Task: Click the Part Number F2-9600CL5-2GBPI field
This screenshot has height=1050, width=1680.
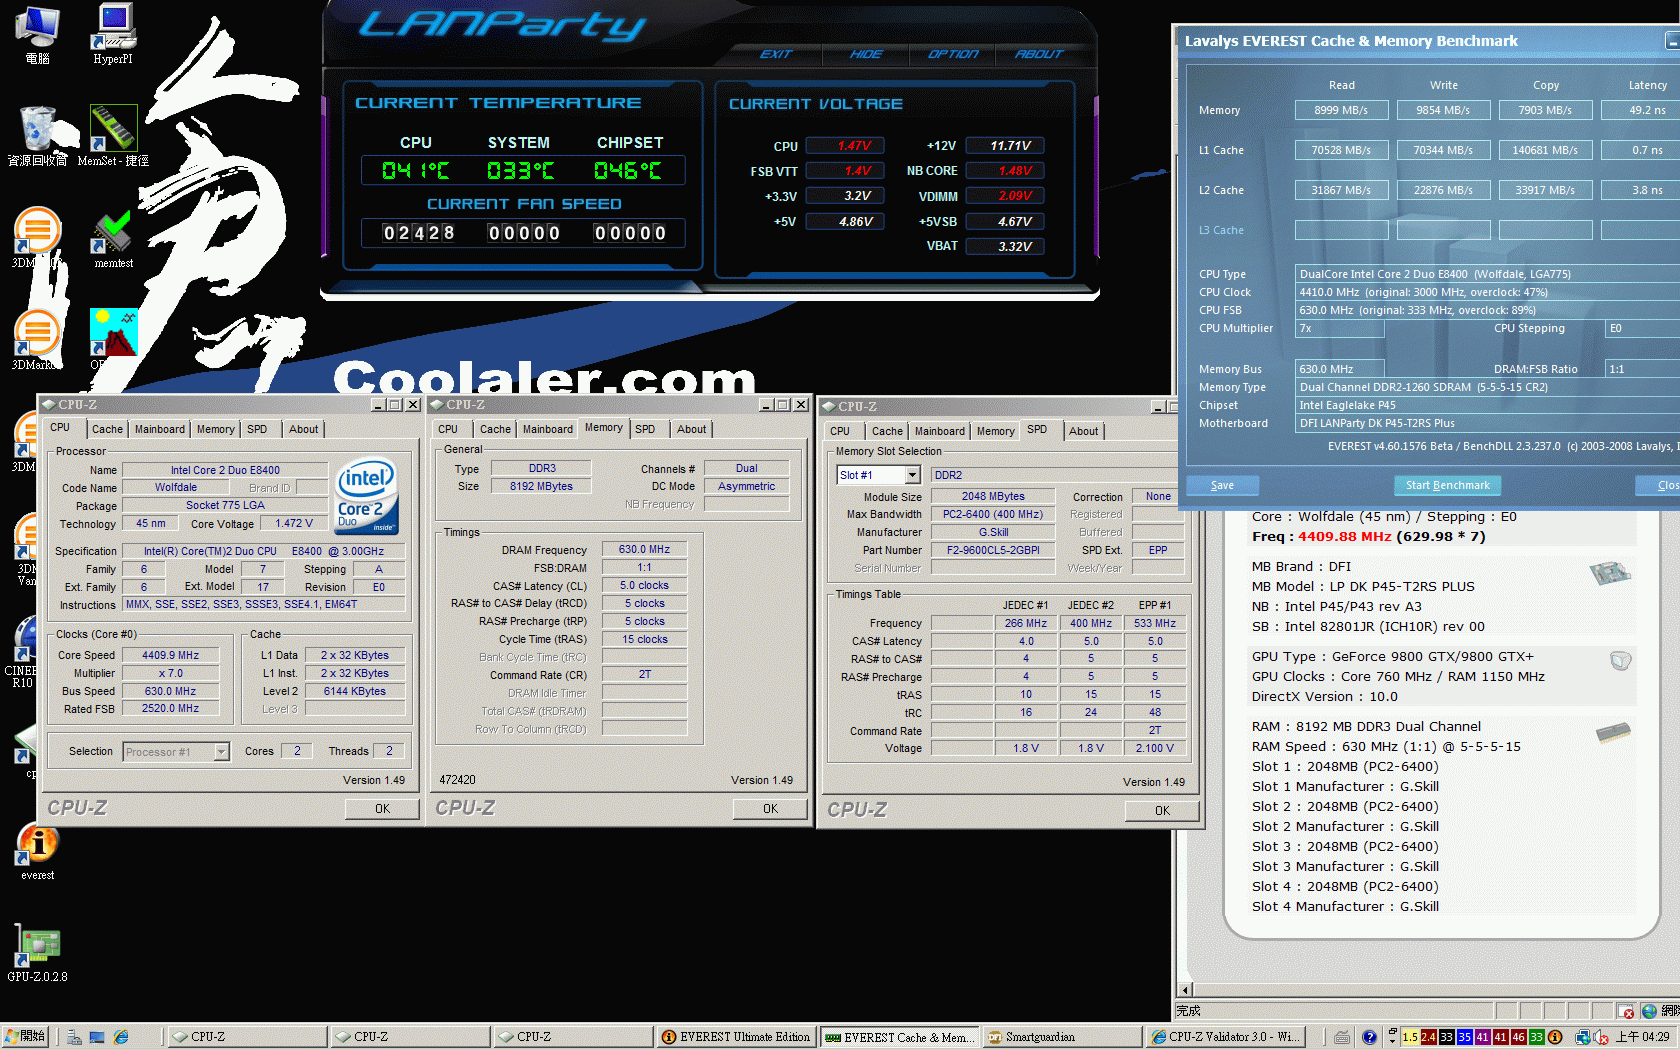Action: coord(993,550)
